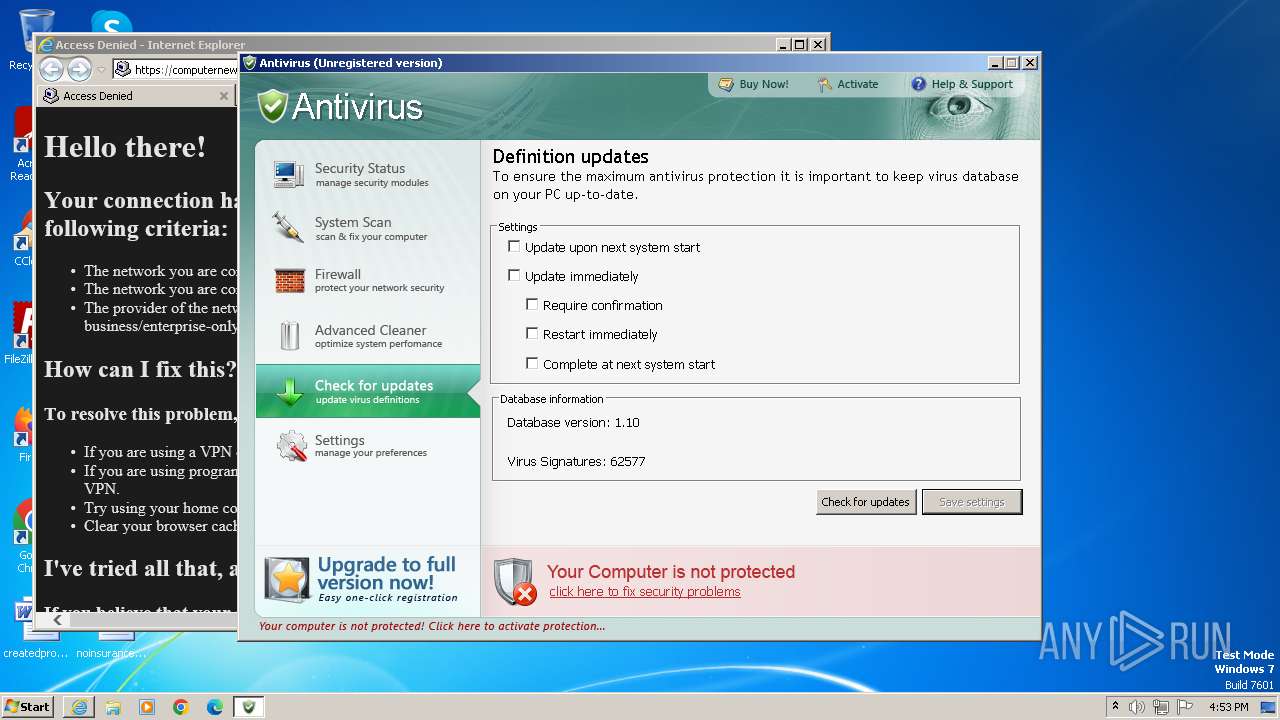Click the taskbar clock showing 4:53 PM
Viewport: 1280px width, 720px height.
tap(1228, 707)
